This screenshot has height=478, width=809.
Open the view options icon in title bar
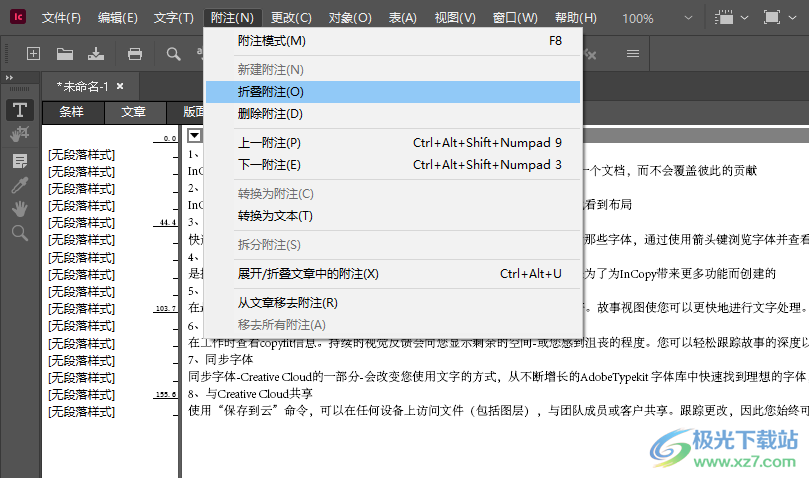tap(724, 18)
